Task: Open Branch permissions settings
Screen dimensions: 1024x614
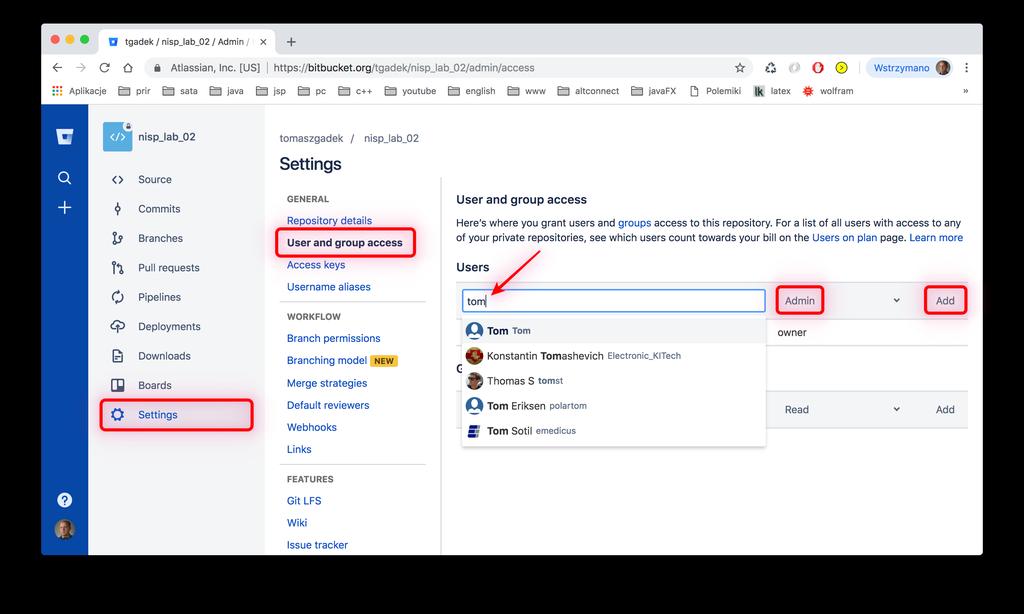Action: (333, 338)
